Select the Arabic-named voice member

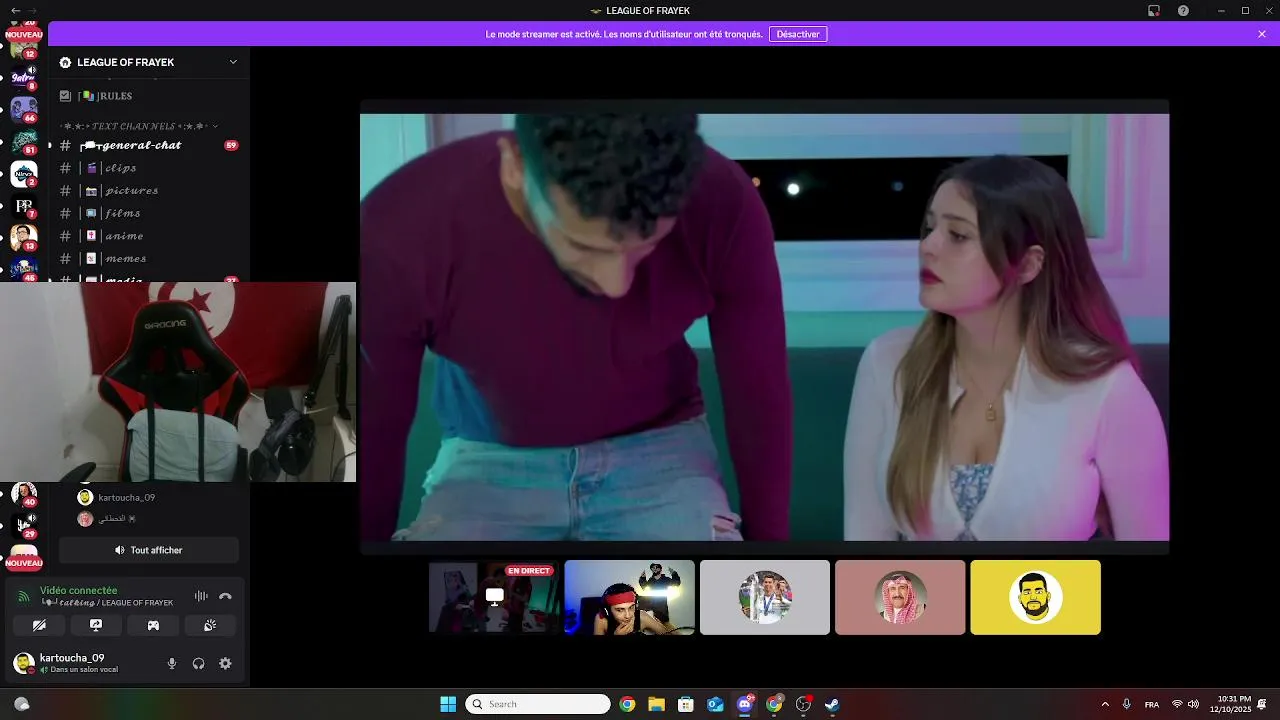(107, 519)
